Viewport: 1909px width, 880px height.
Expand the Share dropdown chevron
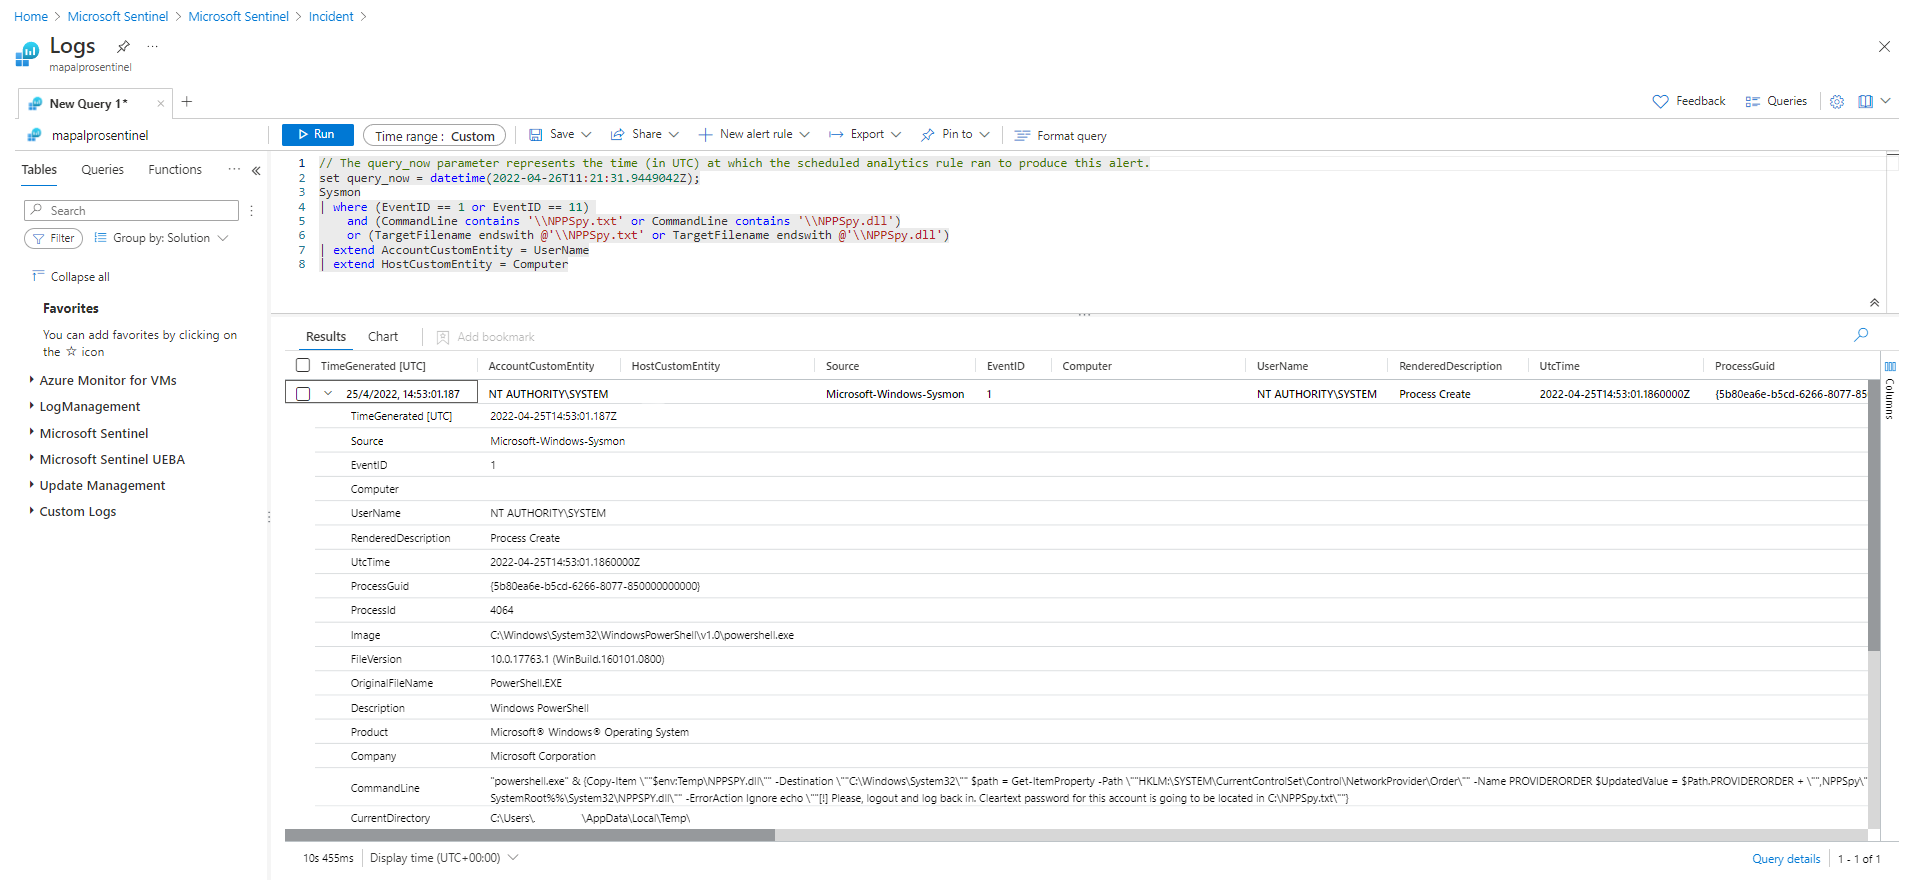click(674, 134)
